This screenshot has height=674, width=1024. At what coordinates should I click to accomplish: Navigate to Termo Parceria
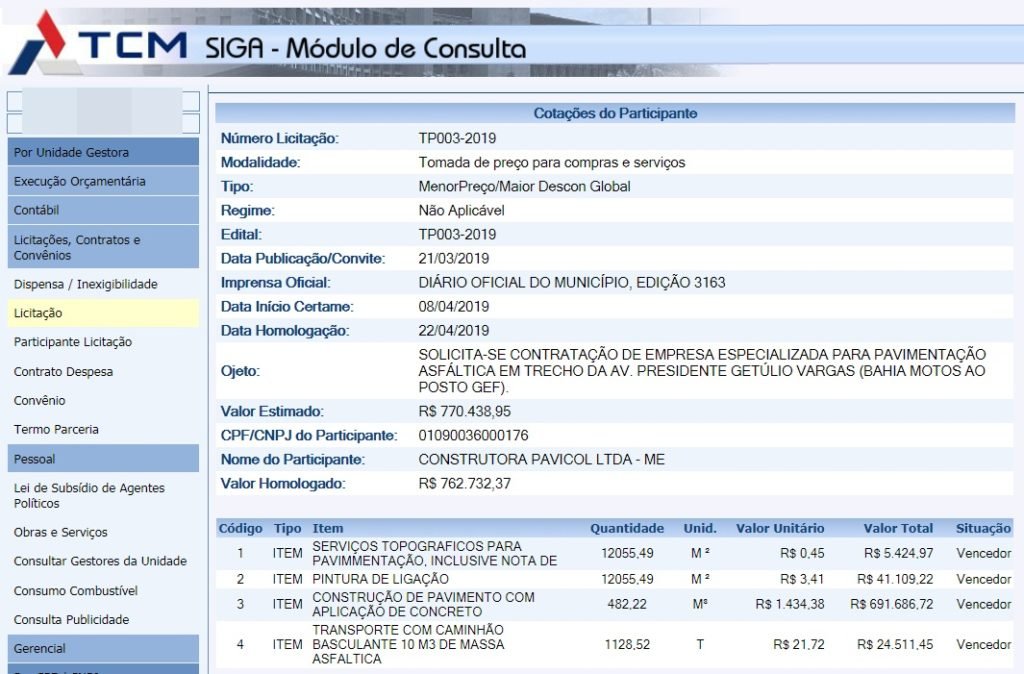click(56, 429)
